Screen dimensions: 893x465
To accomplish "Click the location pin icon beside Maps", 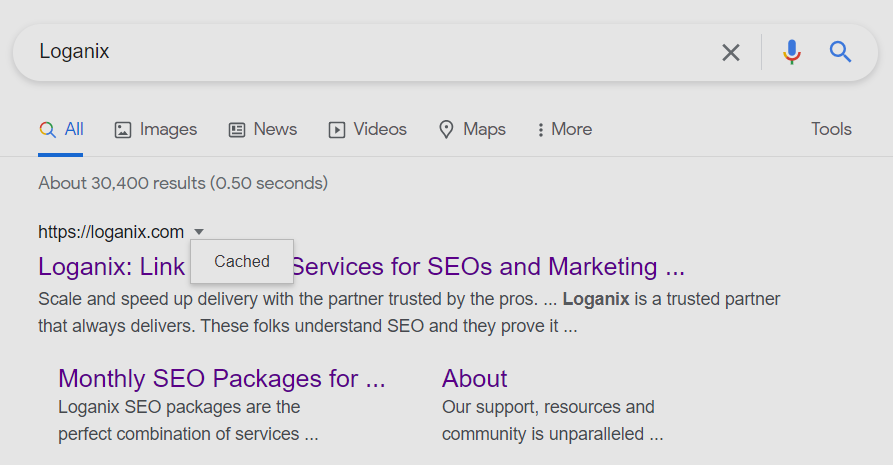I will [446, 130].
